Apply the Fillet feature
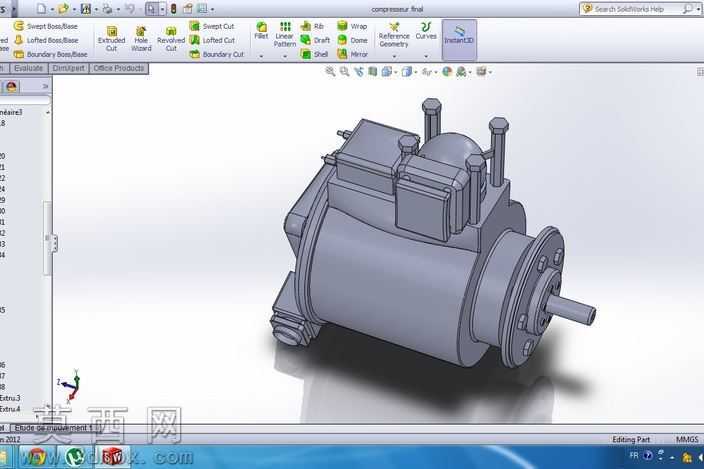The height and width of the screenshot is (469, 704). (261, 31)
